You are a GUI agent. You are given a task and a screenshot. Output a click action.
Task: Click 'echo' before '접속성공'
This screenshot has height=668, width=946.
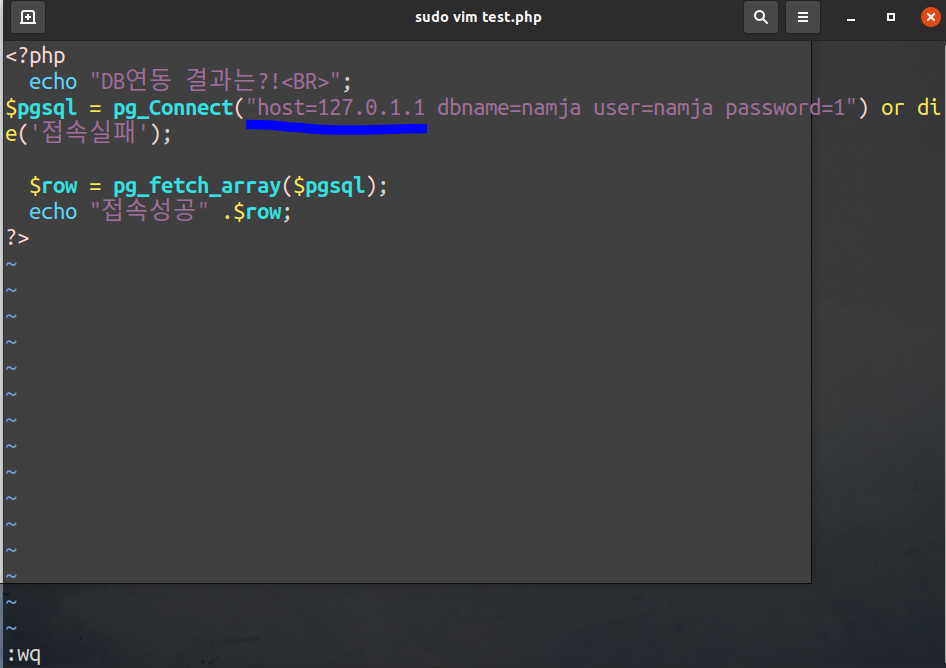pos(53,212)
